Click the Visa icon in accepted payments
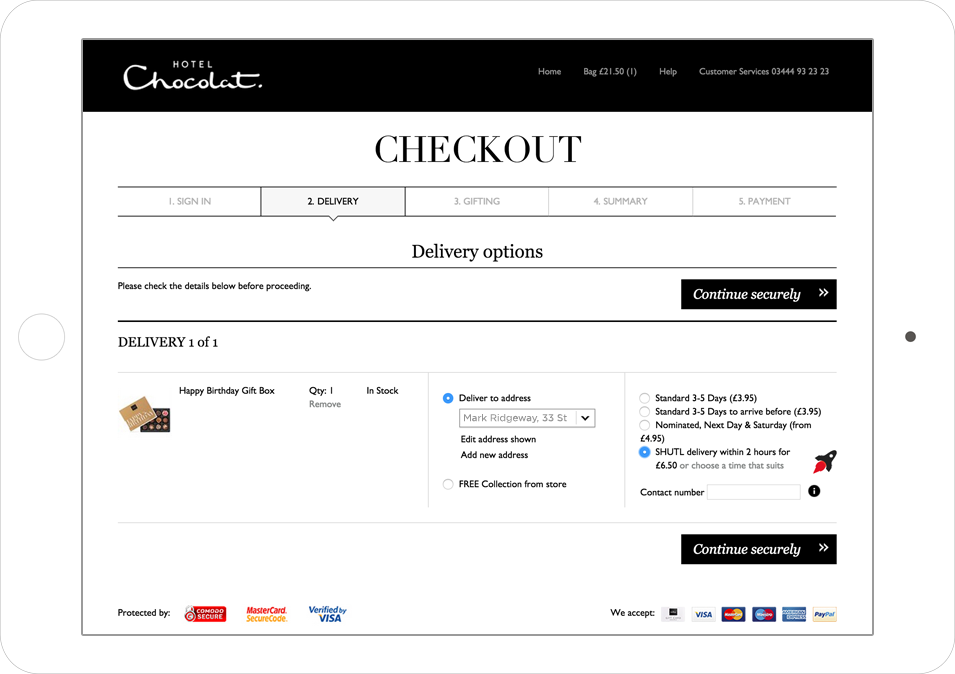Screen dimensions: 955x674 tap(703, 614)
